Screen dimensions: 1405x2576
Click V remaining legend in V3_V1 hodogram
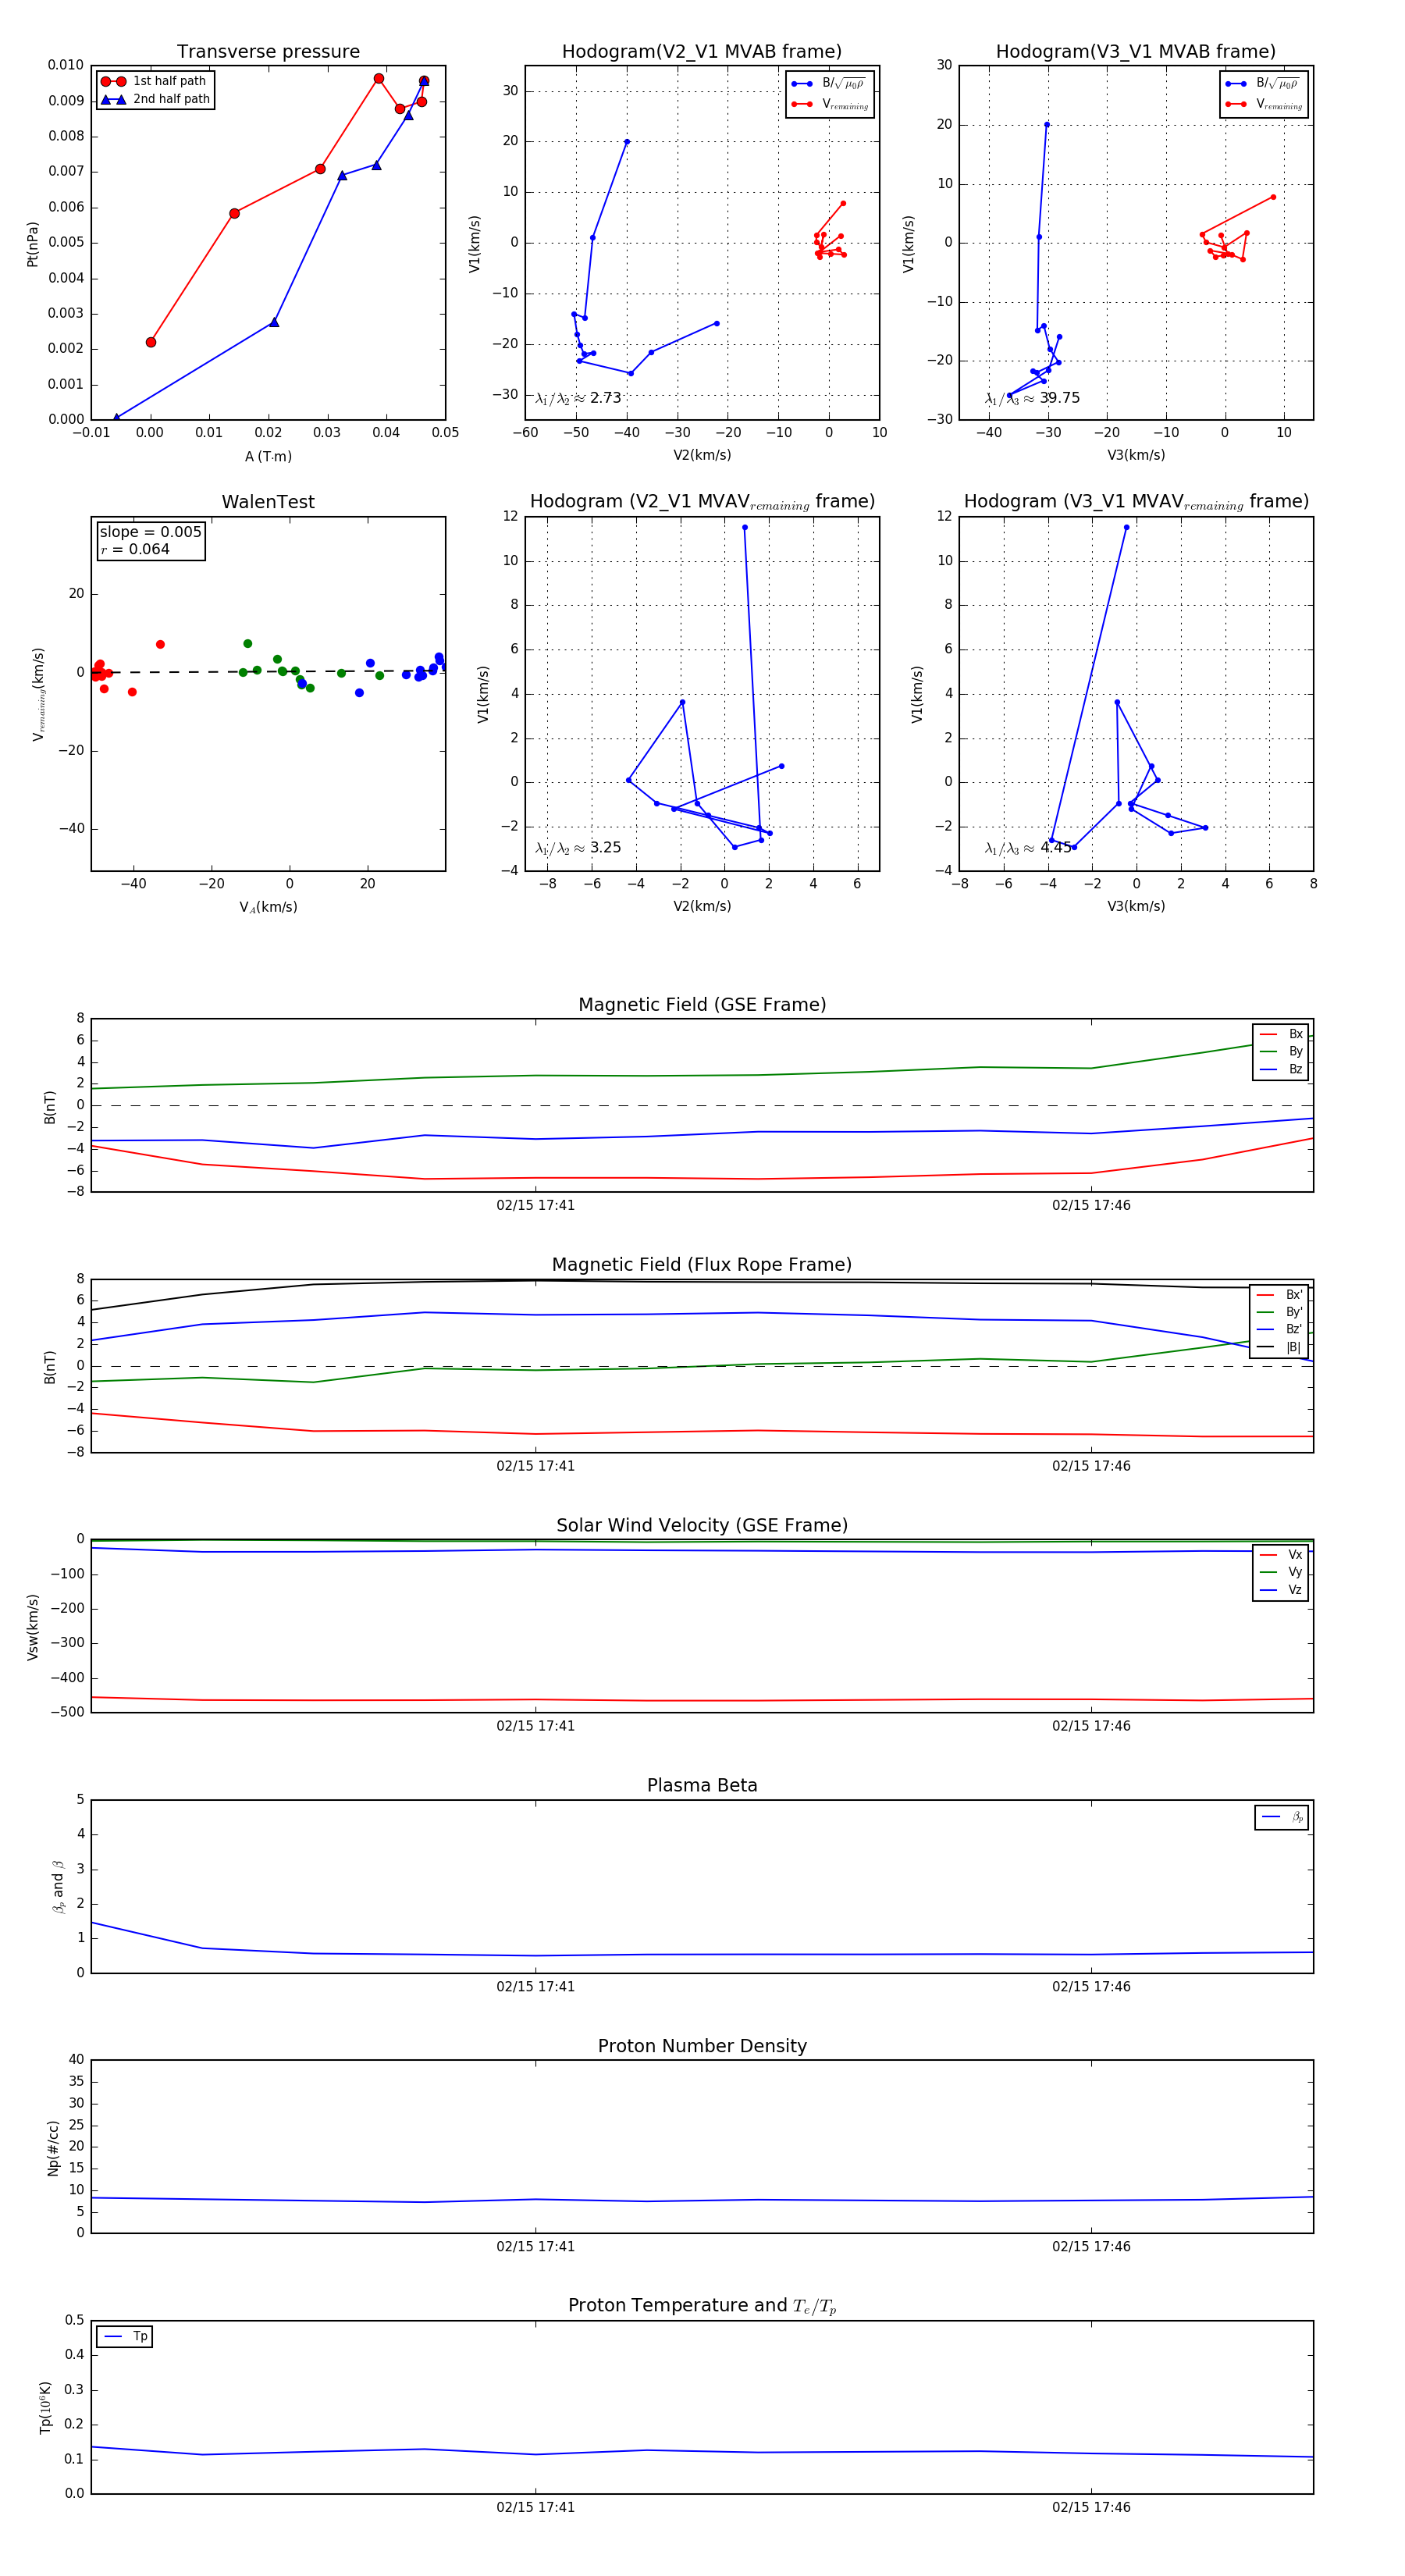tap(1263, 104)
